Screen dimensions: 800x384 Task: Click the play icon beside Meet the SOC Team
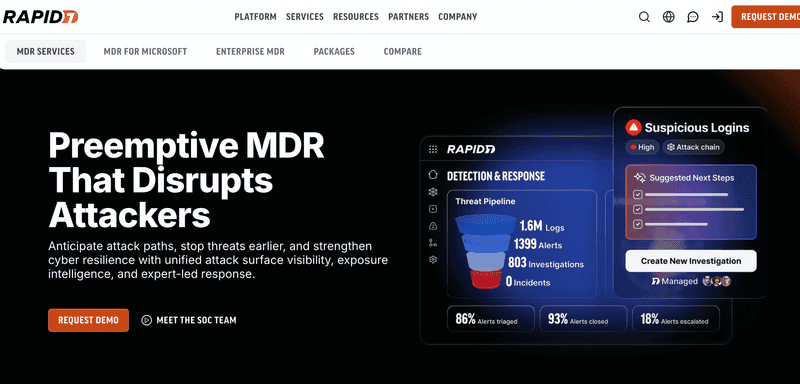pos(146,320)
